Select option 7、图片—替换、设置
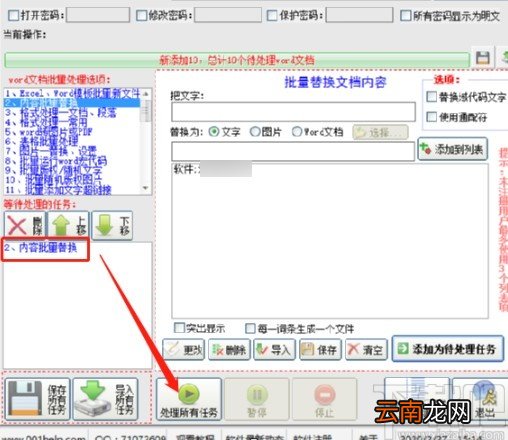Screen dimensions: 508x440 tap(72, 151)
